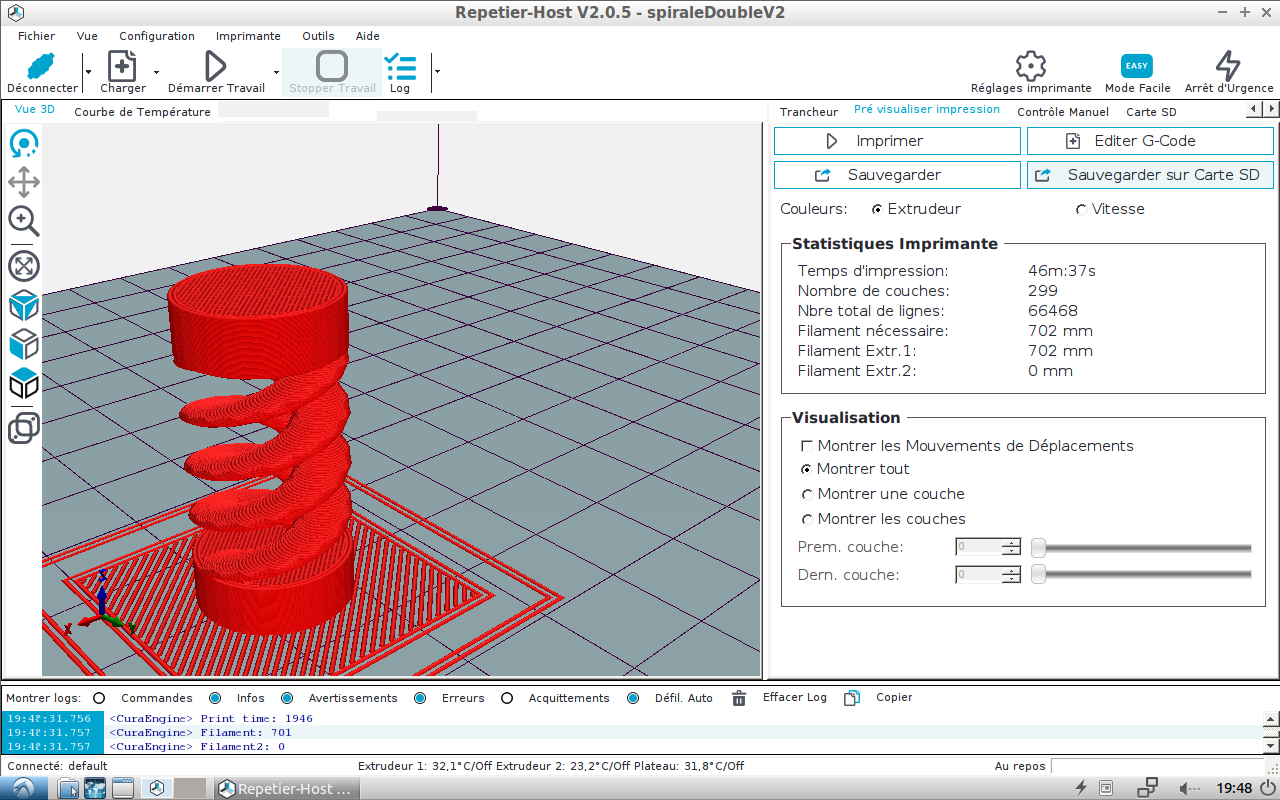Switch to Courbe de Température tab
The image size is (1280, 800).
point(142,112)
